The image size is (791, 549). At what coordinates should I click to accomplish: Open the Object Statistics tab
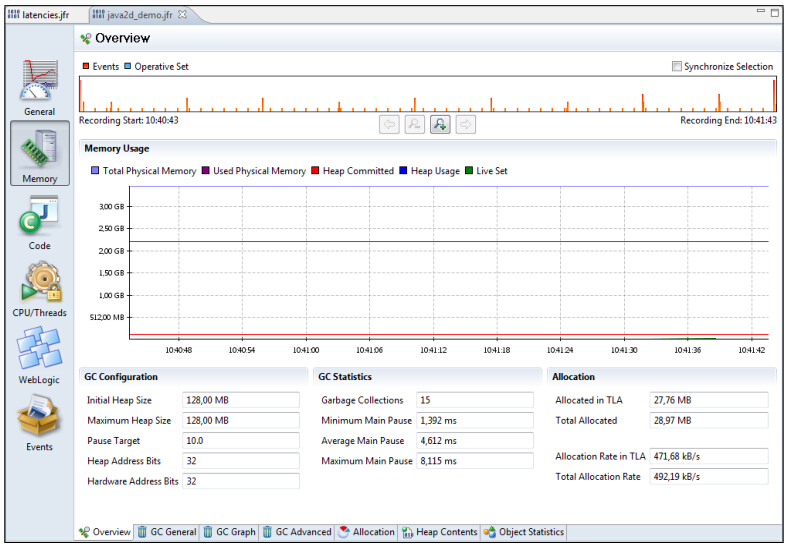click(x=524, y=532)
